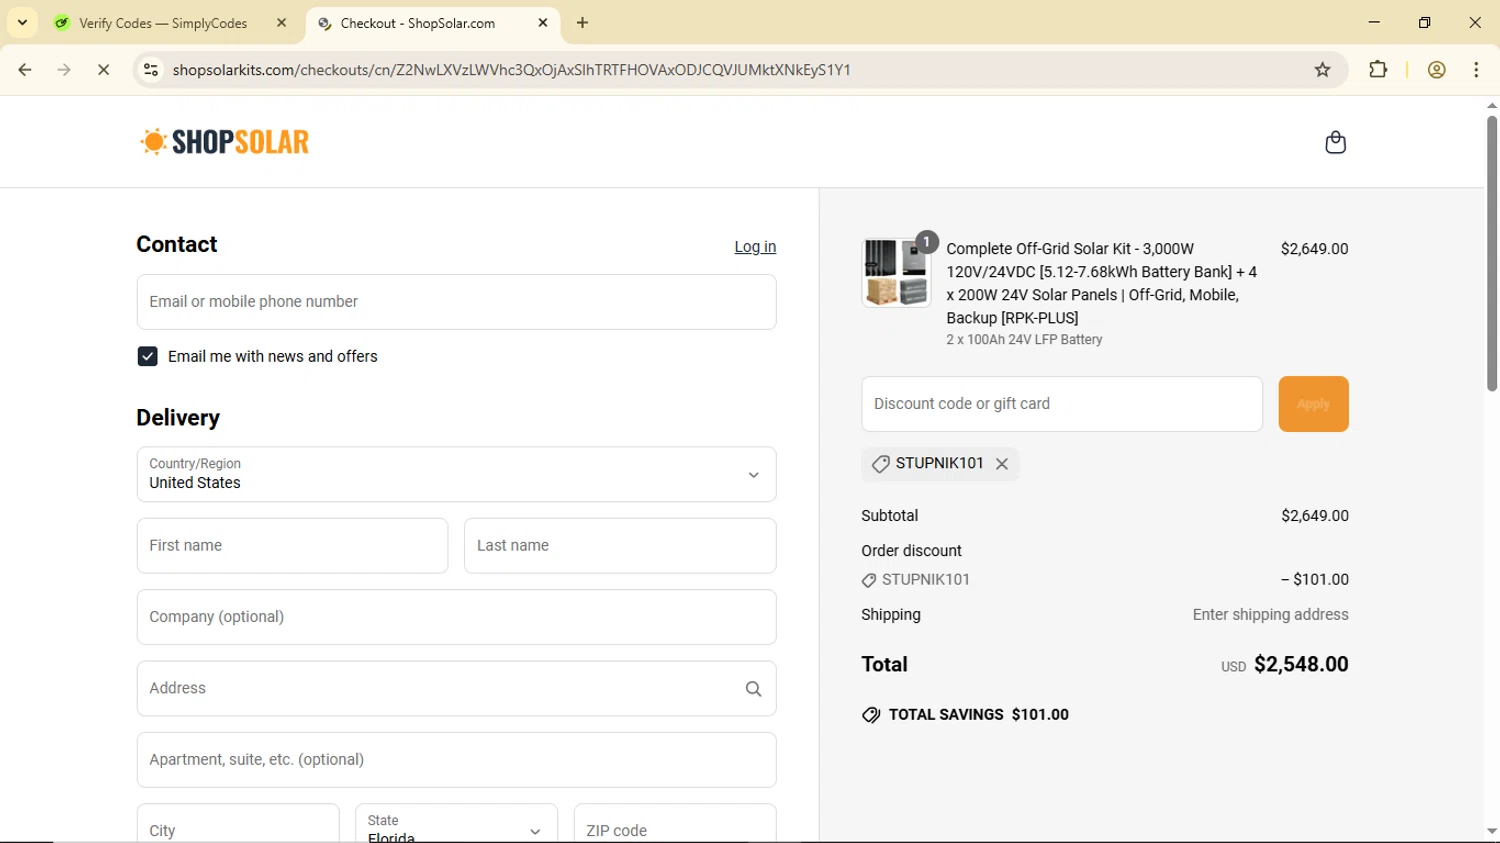Click the Enter shipping address text
This screenshot has height=843, width=1500.
(1270, 615)
